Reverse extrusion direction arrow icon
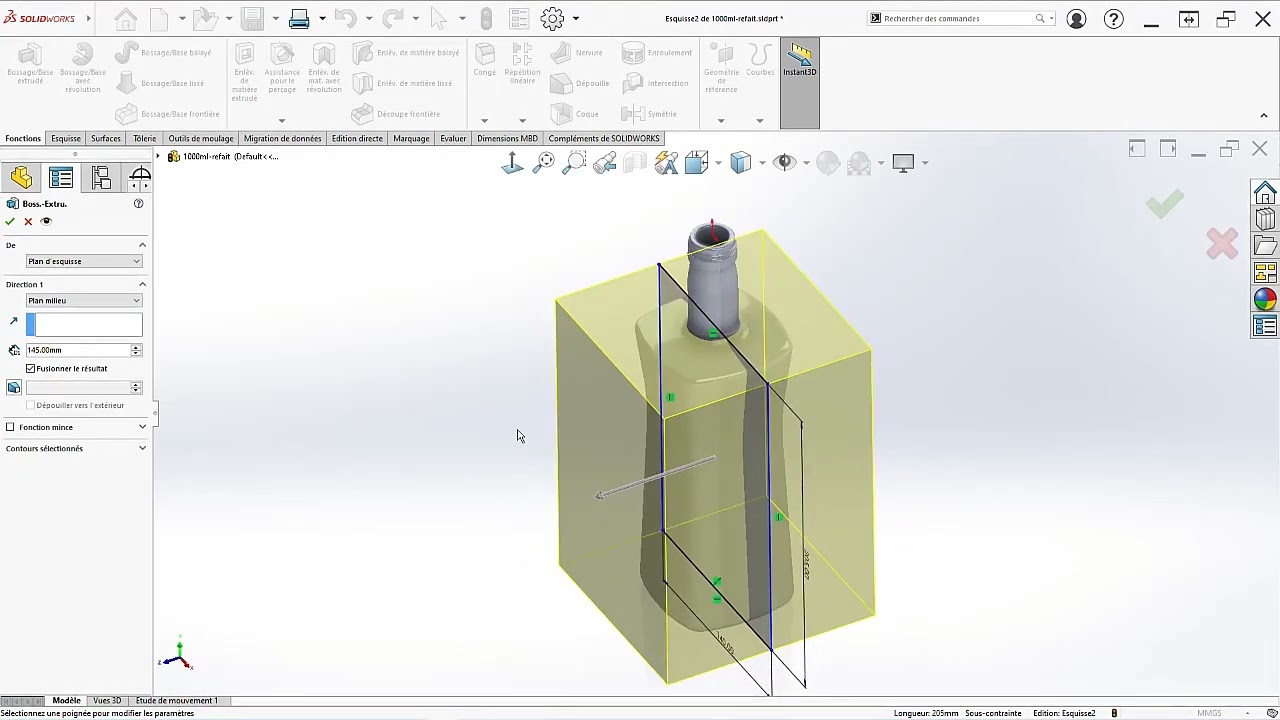 tap(13, 321)
